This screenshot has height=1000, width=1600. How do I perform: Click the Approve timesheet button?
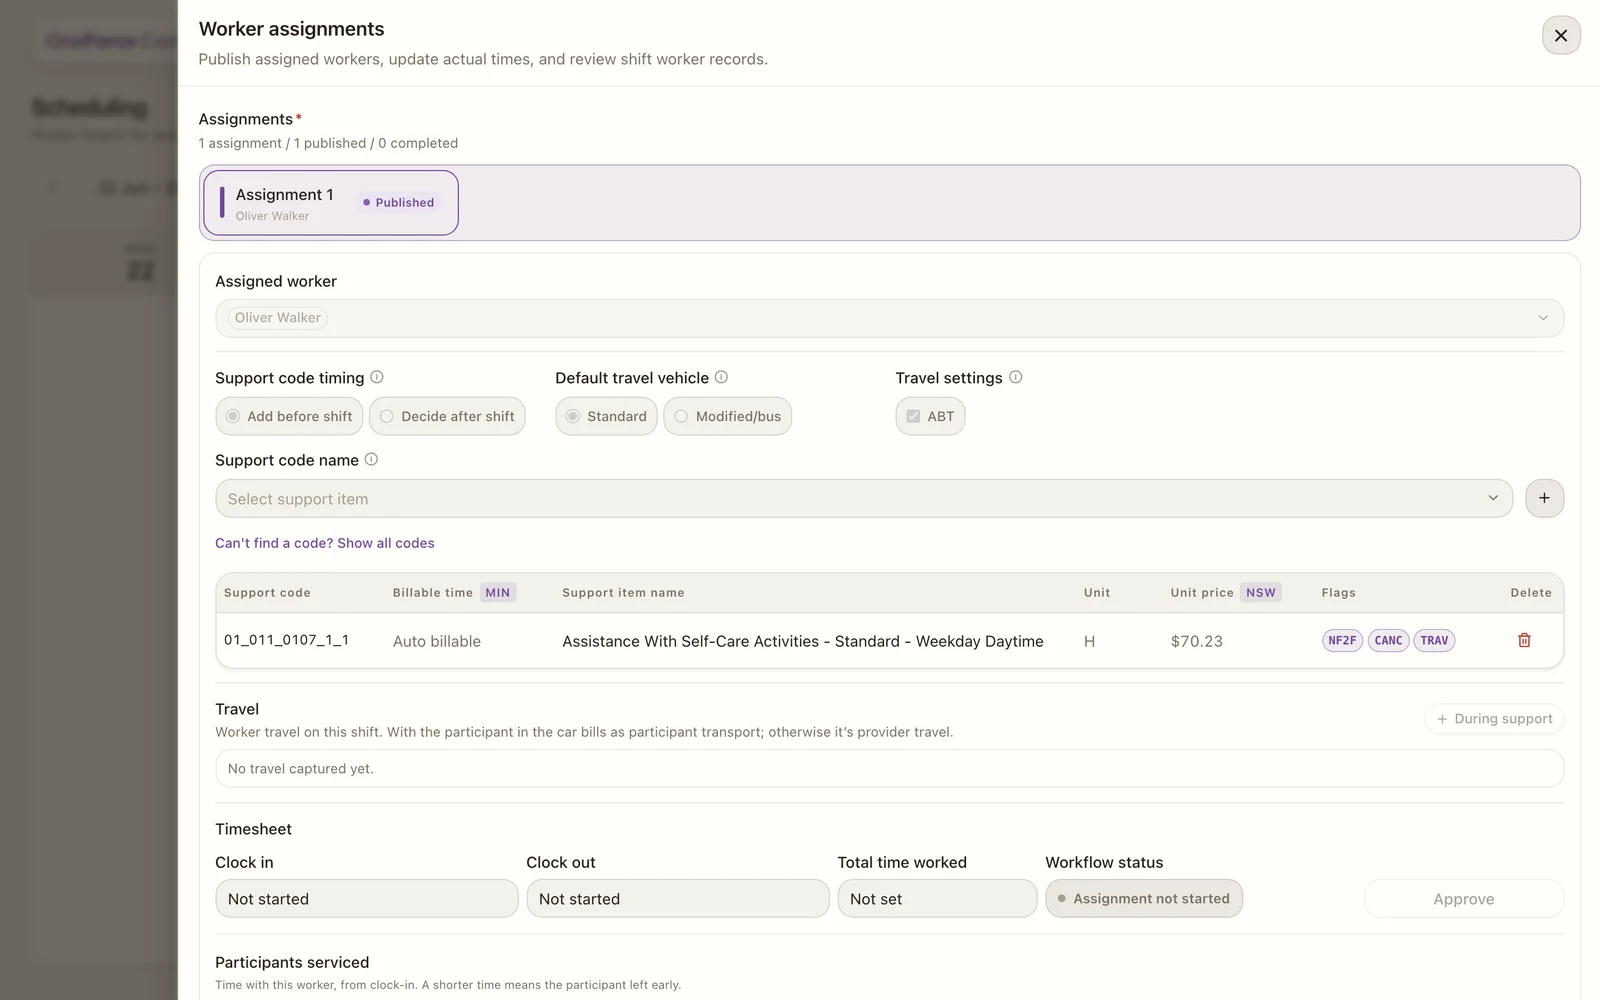pyautogui.click(x=1464, y=898)
